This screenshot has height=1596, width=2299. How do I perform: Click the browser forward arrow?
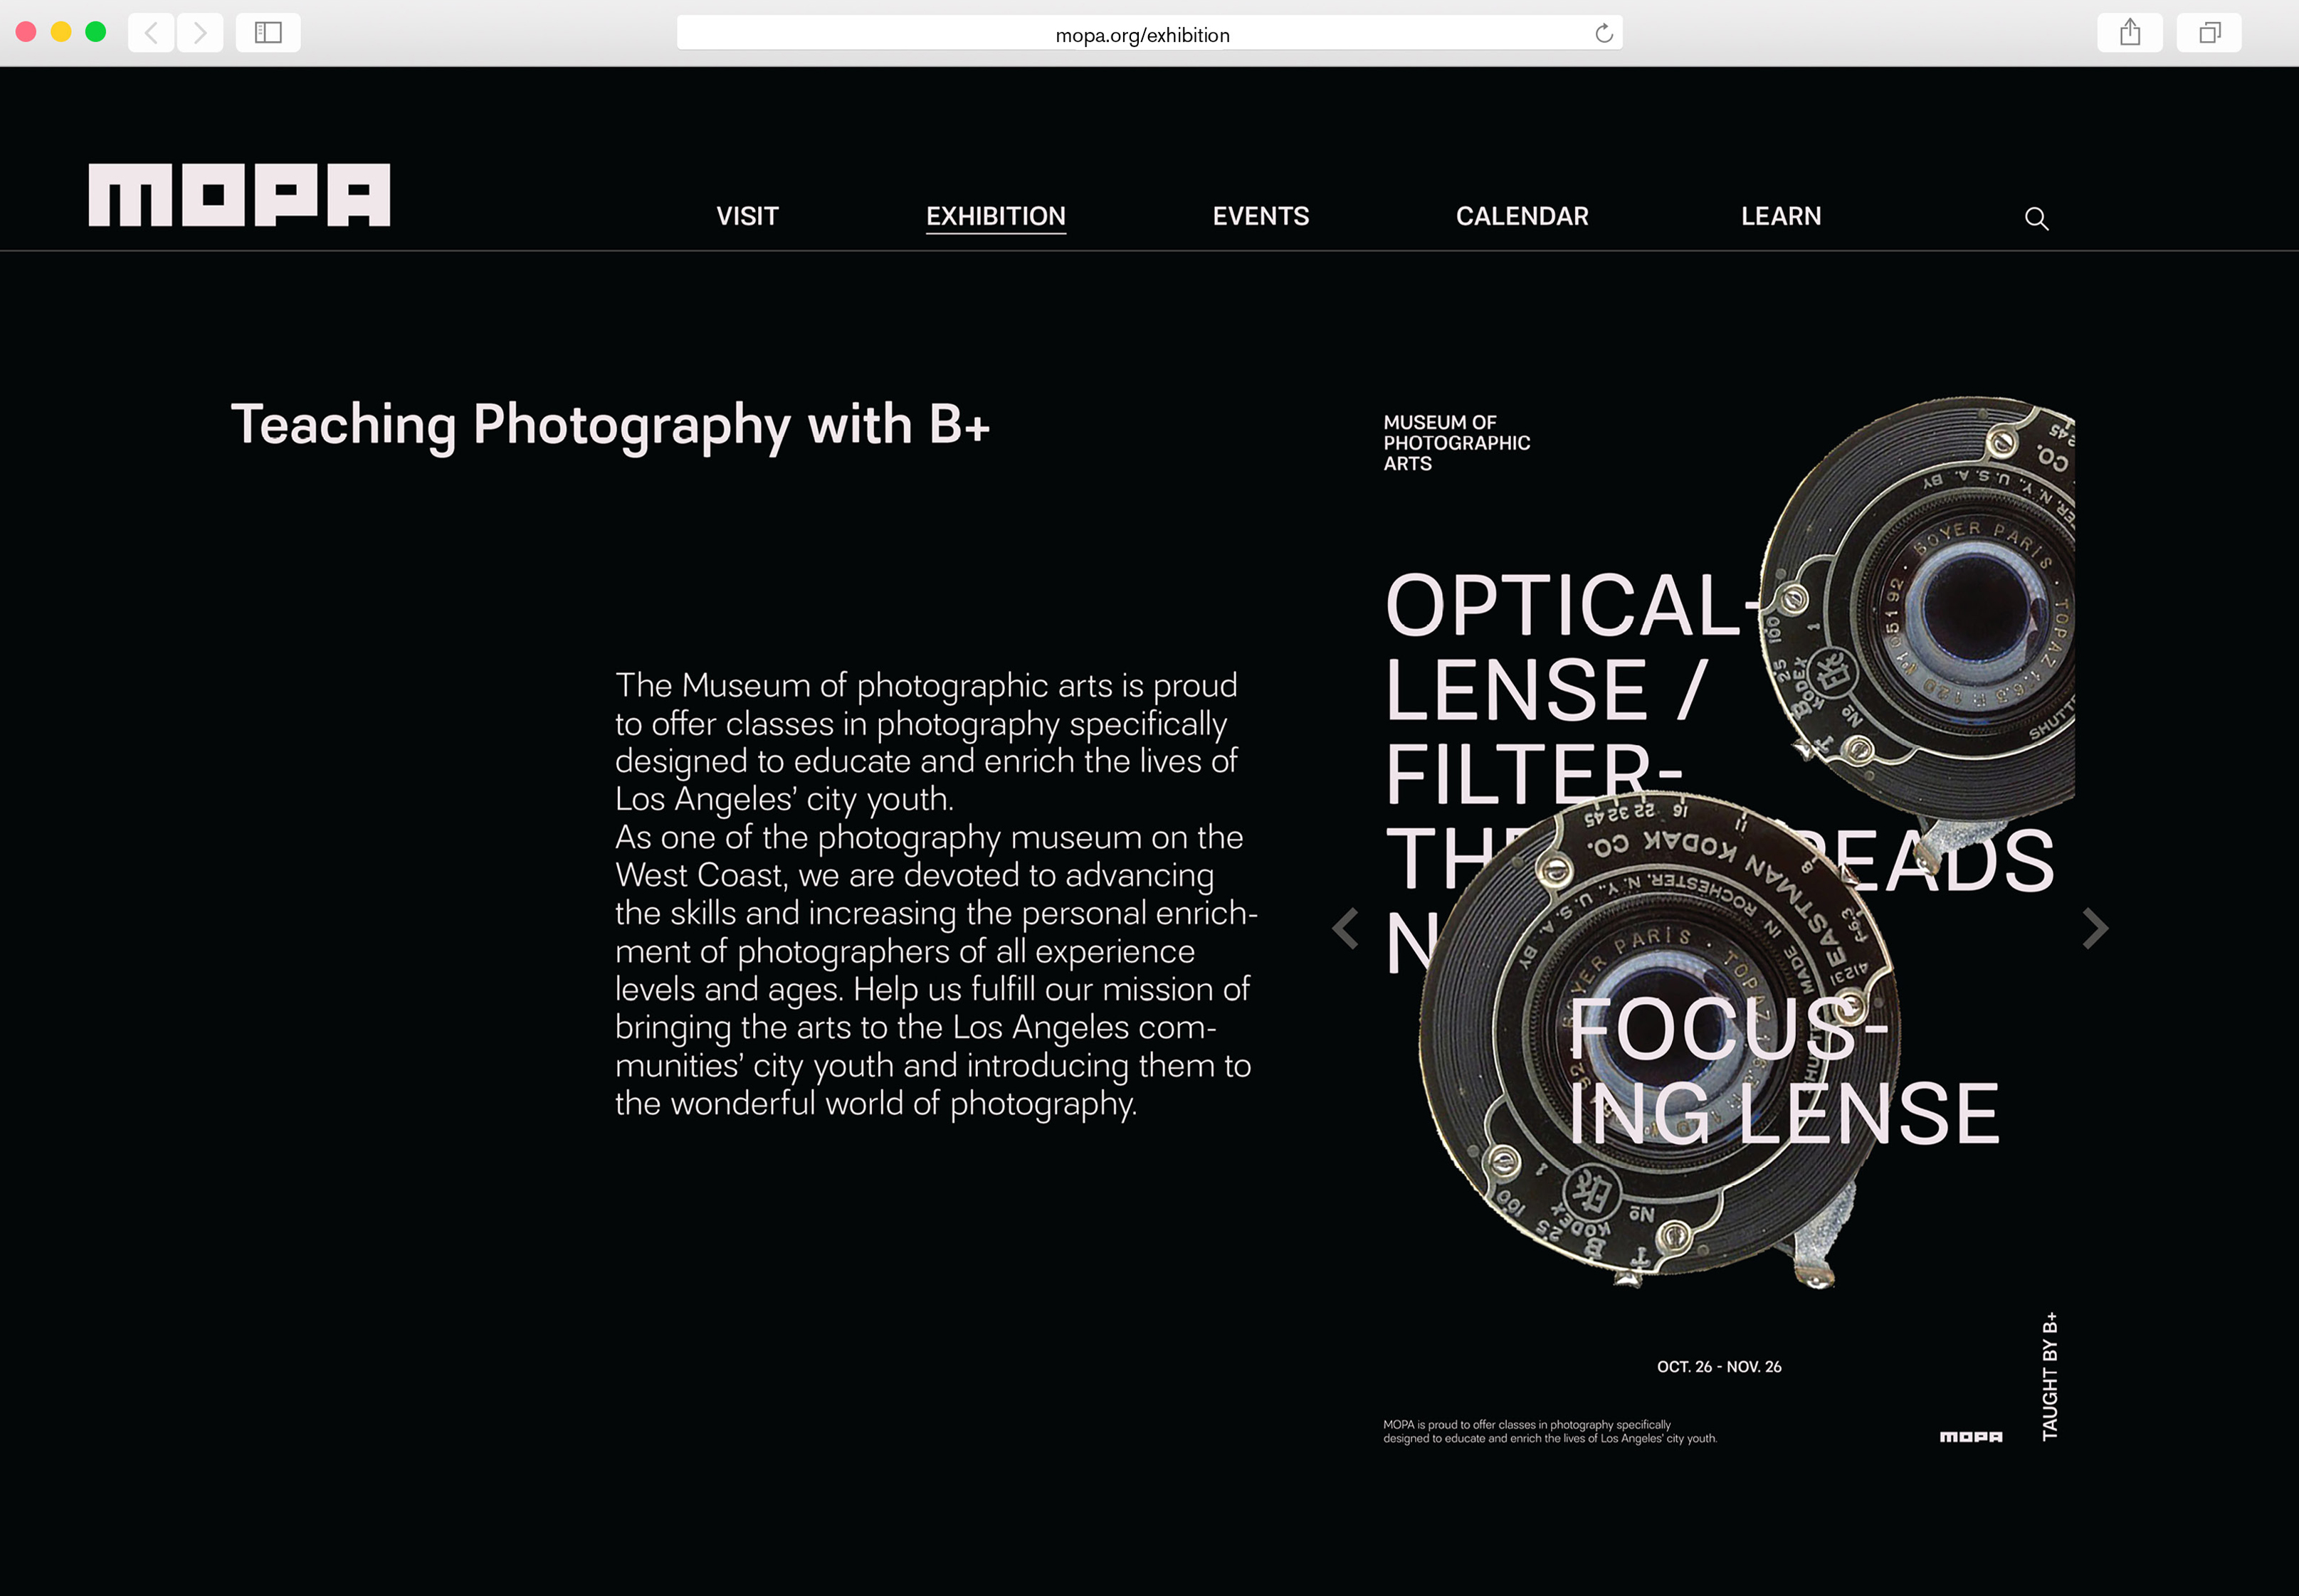[200, 33]
